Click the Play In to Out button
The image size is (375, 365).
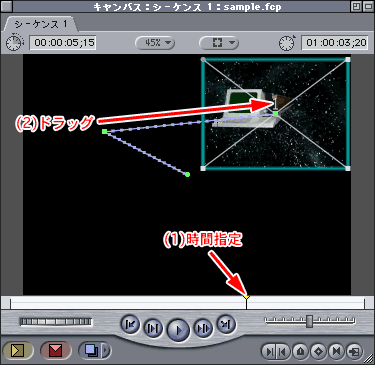click(x=153, y=328)
